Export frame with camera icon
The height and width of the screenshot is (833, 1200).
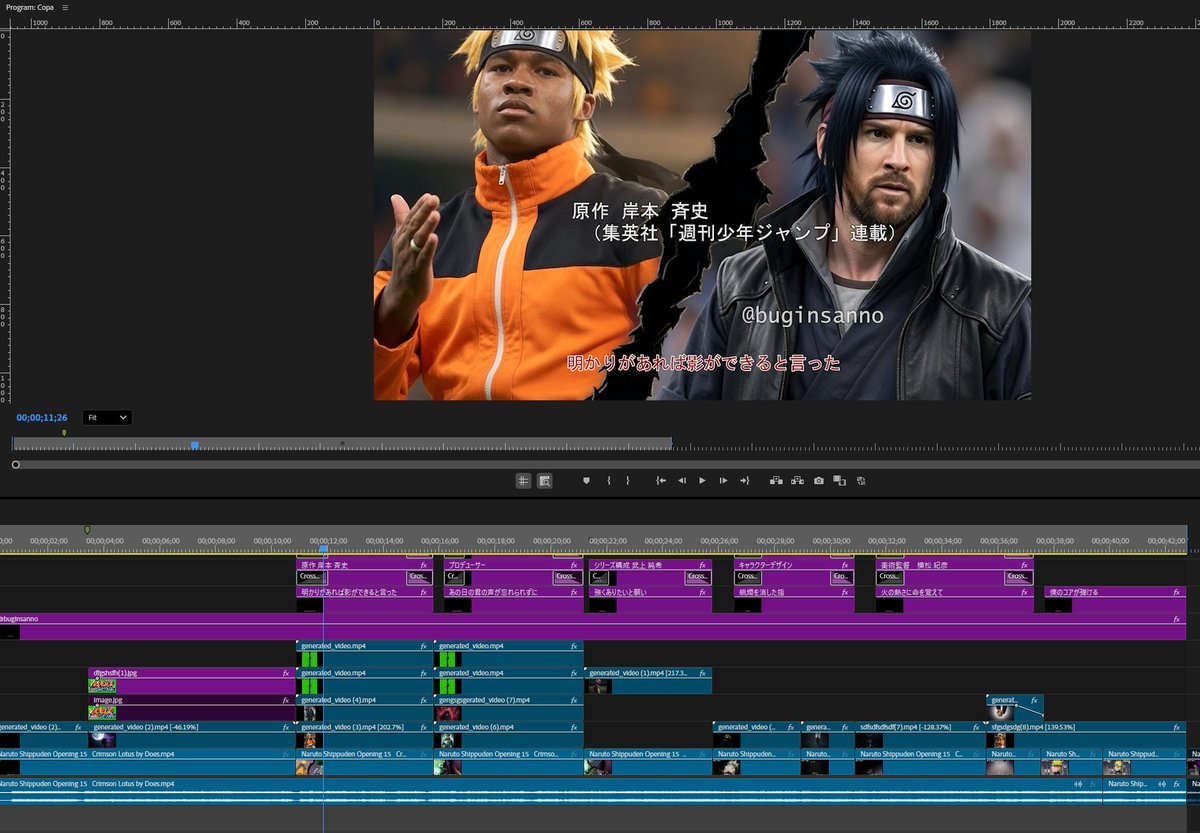click(x=818, y=481)
